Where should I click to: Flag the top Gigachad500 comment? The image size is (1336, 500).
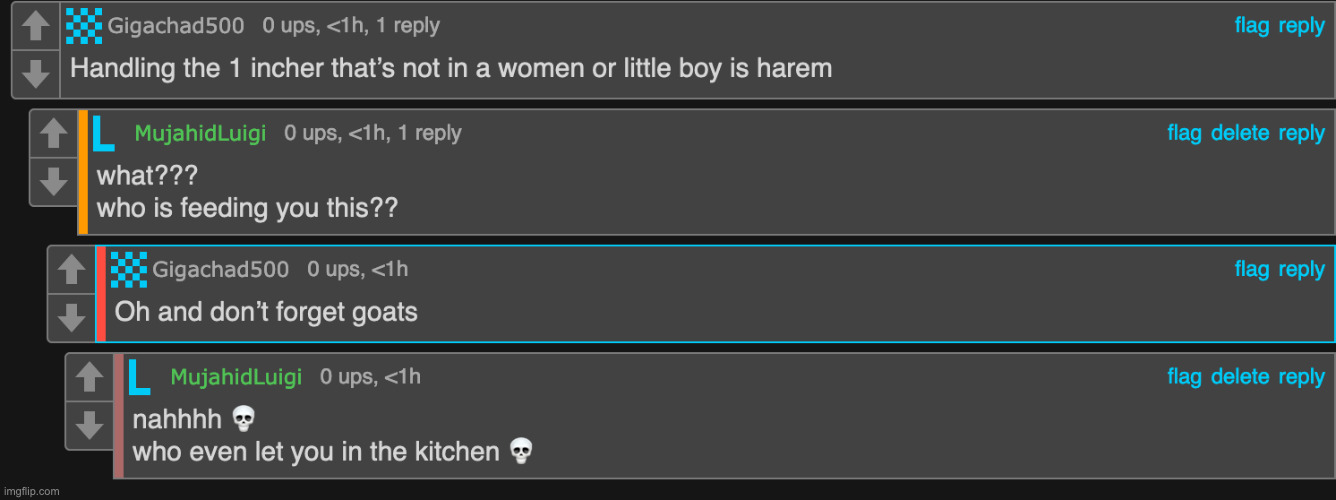point(1252,26)
